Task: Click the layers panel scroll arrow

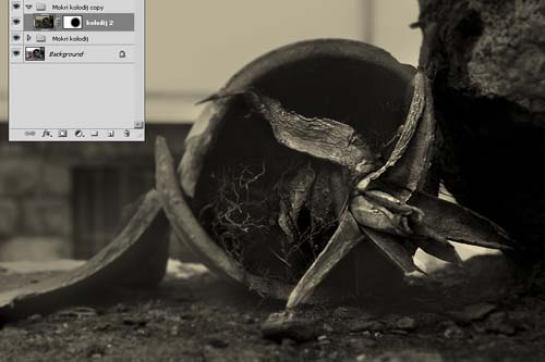Action: pos(138,124)
